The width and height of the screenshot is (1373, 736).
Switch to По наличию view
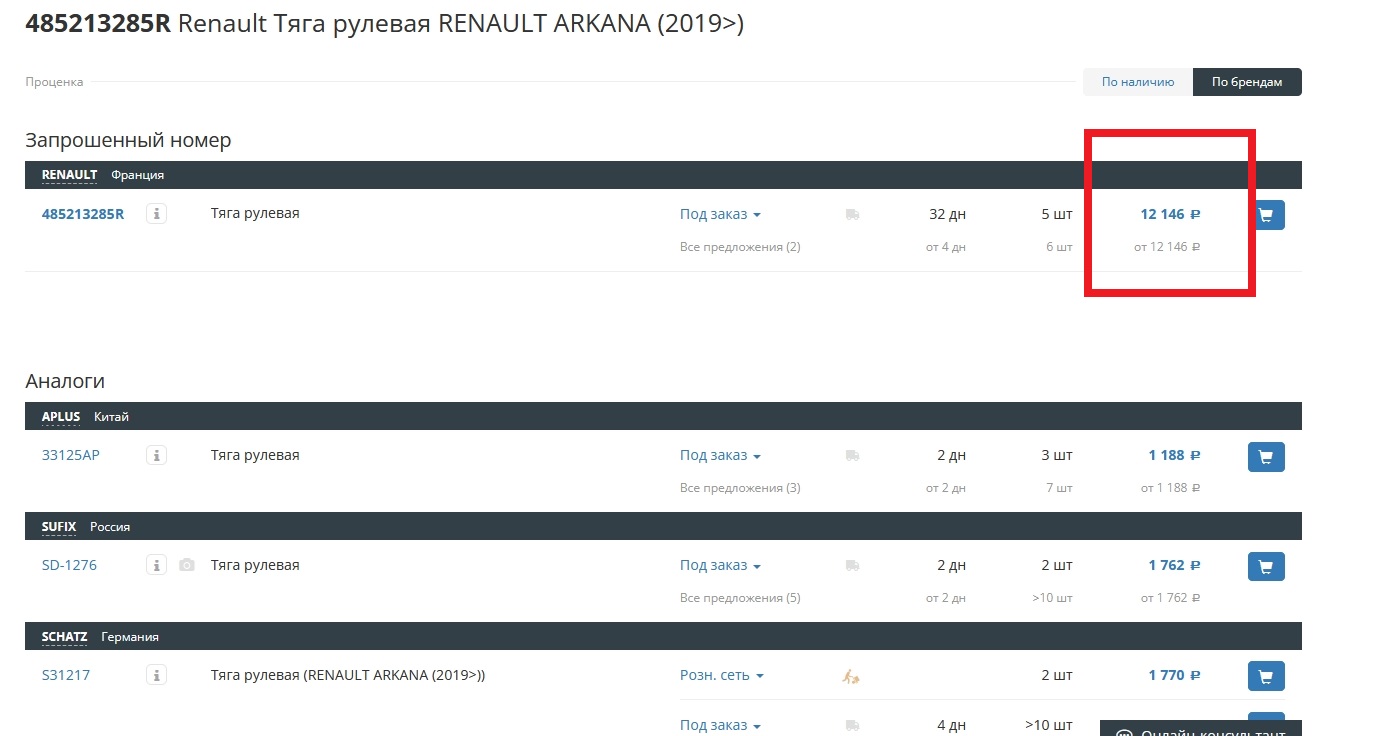pyautogui.click(x=1138, y=82)
